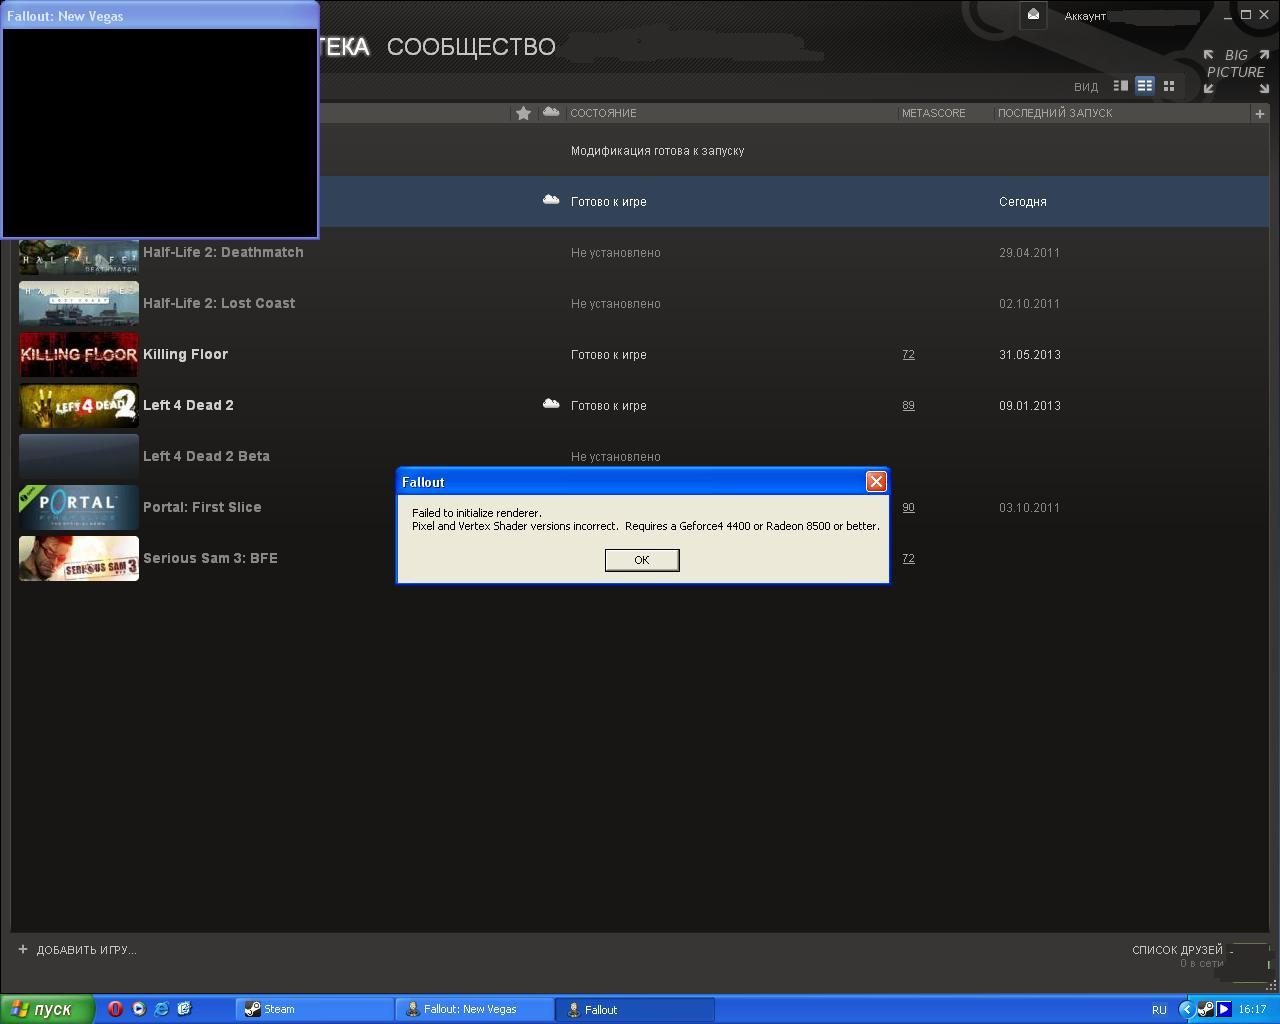The width and height of the screenshot is (1280, 1024).
Task: Launch media player from quick launch
Action: point(138,1009)
